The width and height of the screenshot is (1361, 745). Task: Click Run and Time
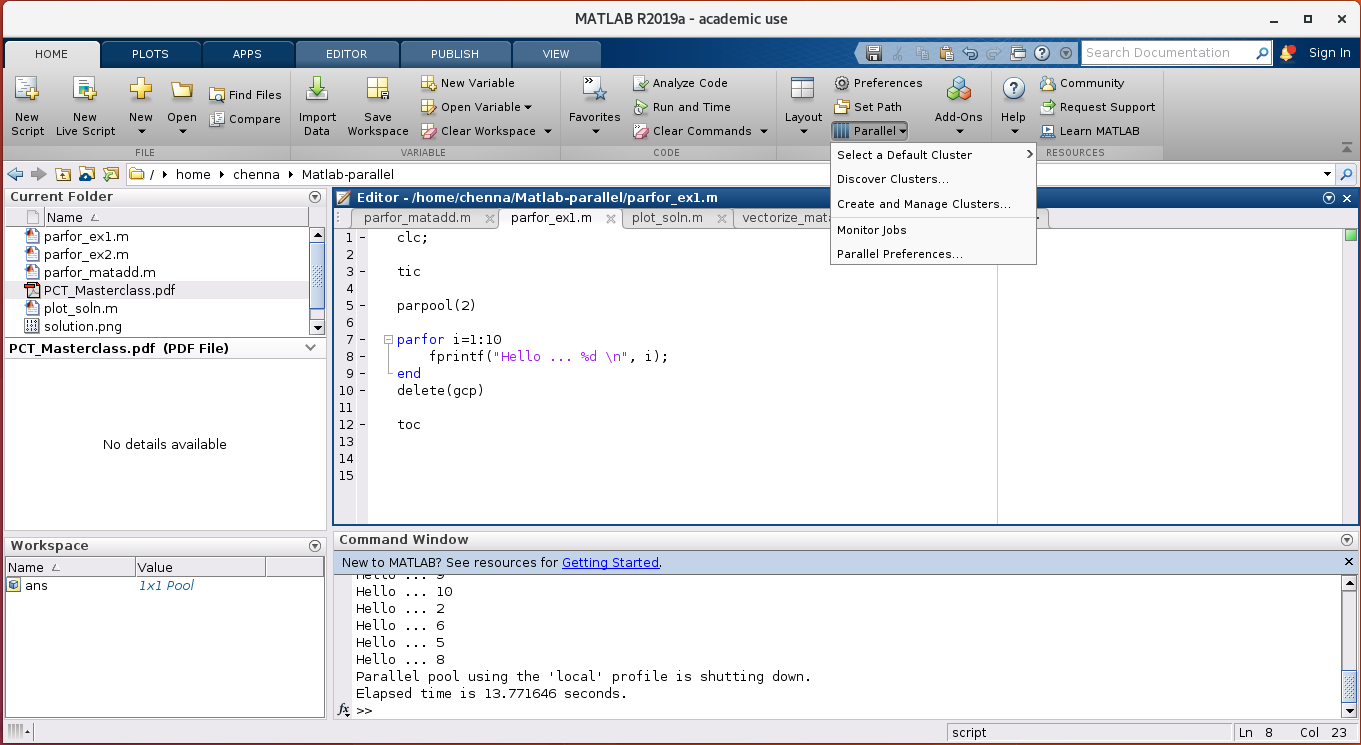tap(681, 107)
